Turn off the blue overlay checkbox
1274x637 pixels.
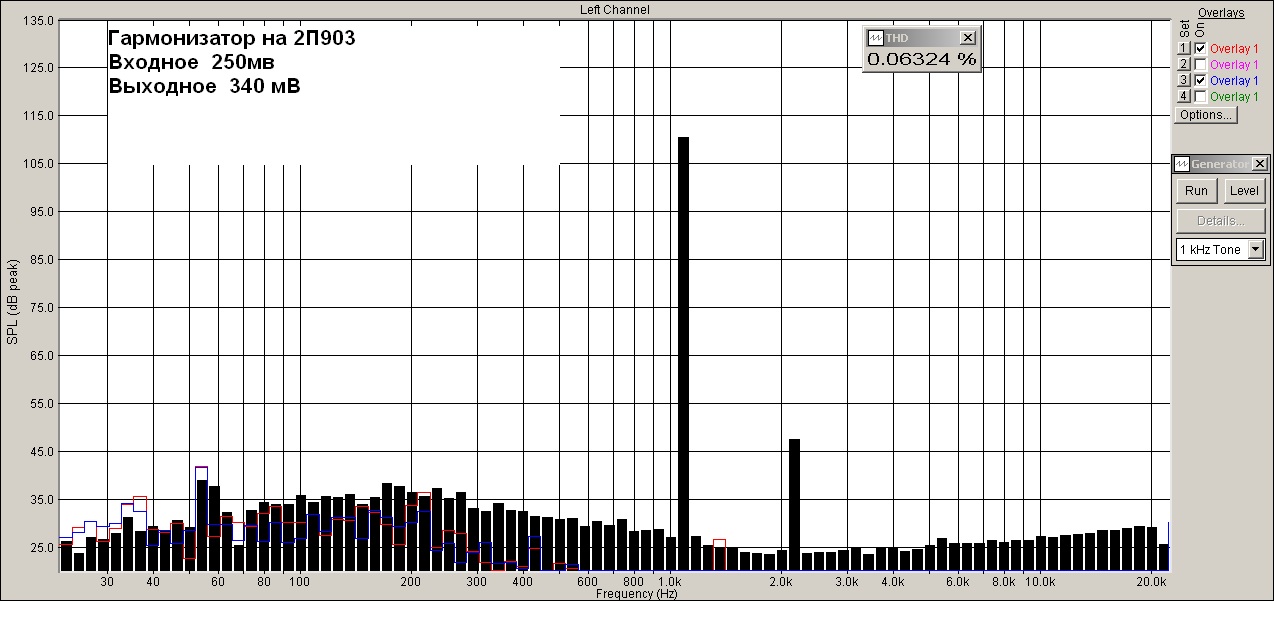[x=1200, y=80]
